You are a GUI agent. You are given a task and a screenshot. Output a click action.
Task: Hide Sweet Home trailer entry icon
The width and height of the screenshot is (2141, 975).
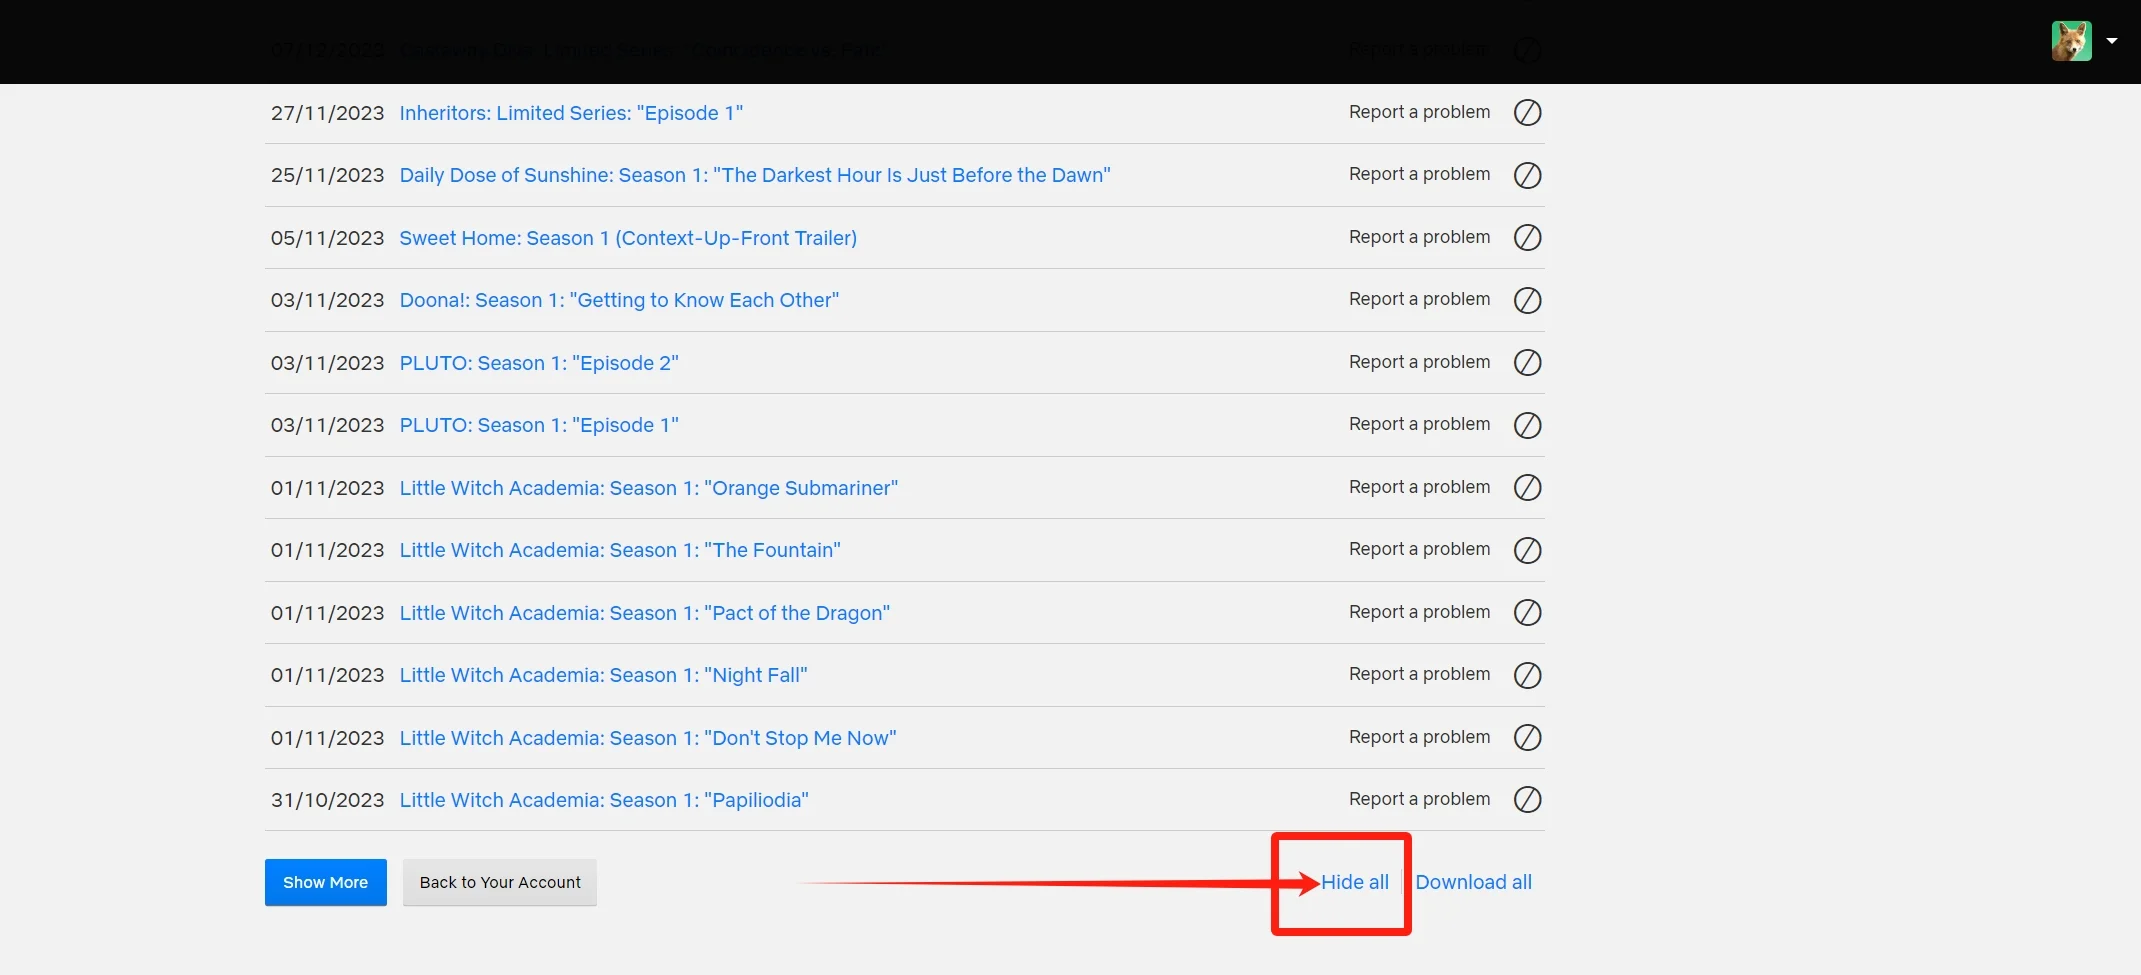[1527, 238]
